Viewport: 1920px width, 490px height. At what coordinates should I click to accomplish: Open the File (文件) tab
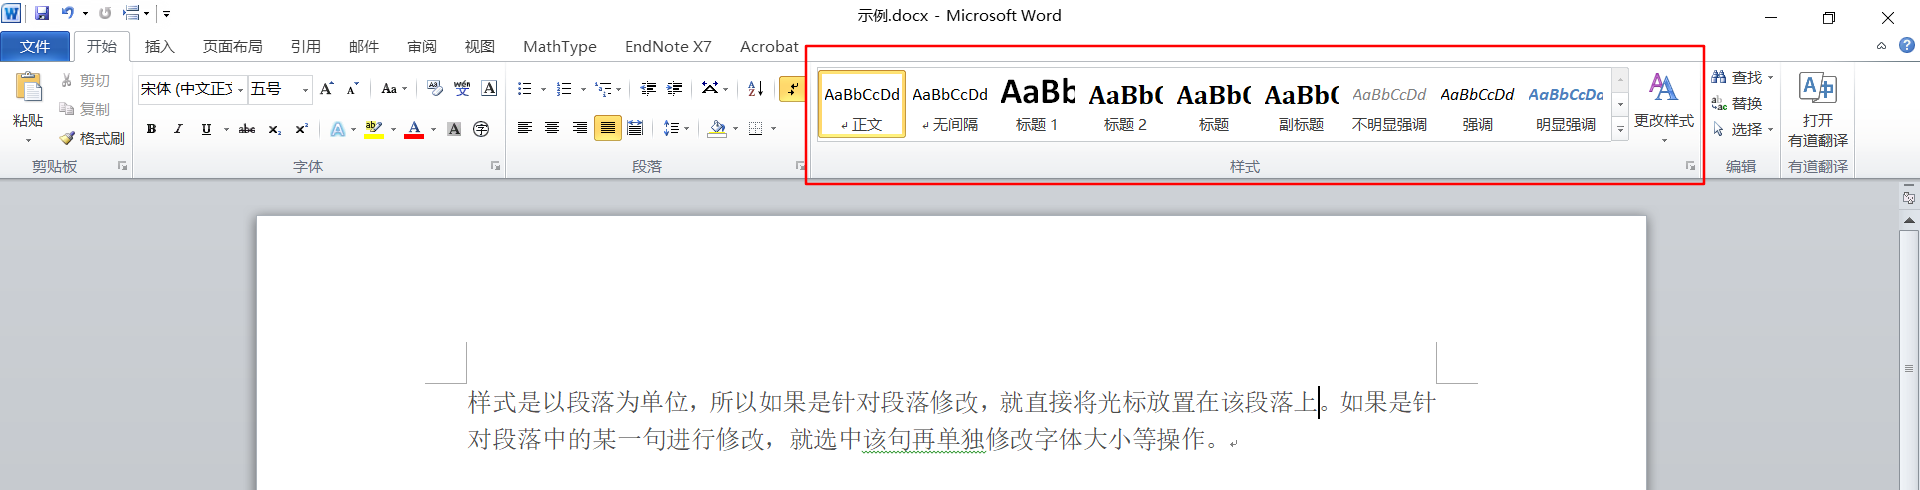pyautogui.click(x=35, y=46)
